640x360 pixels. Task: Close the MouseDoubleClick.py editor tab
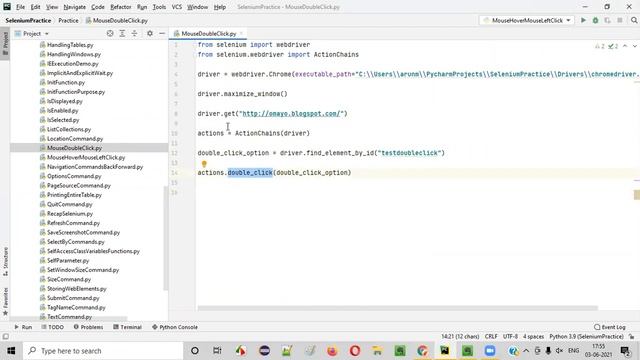pos(241,33)
